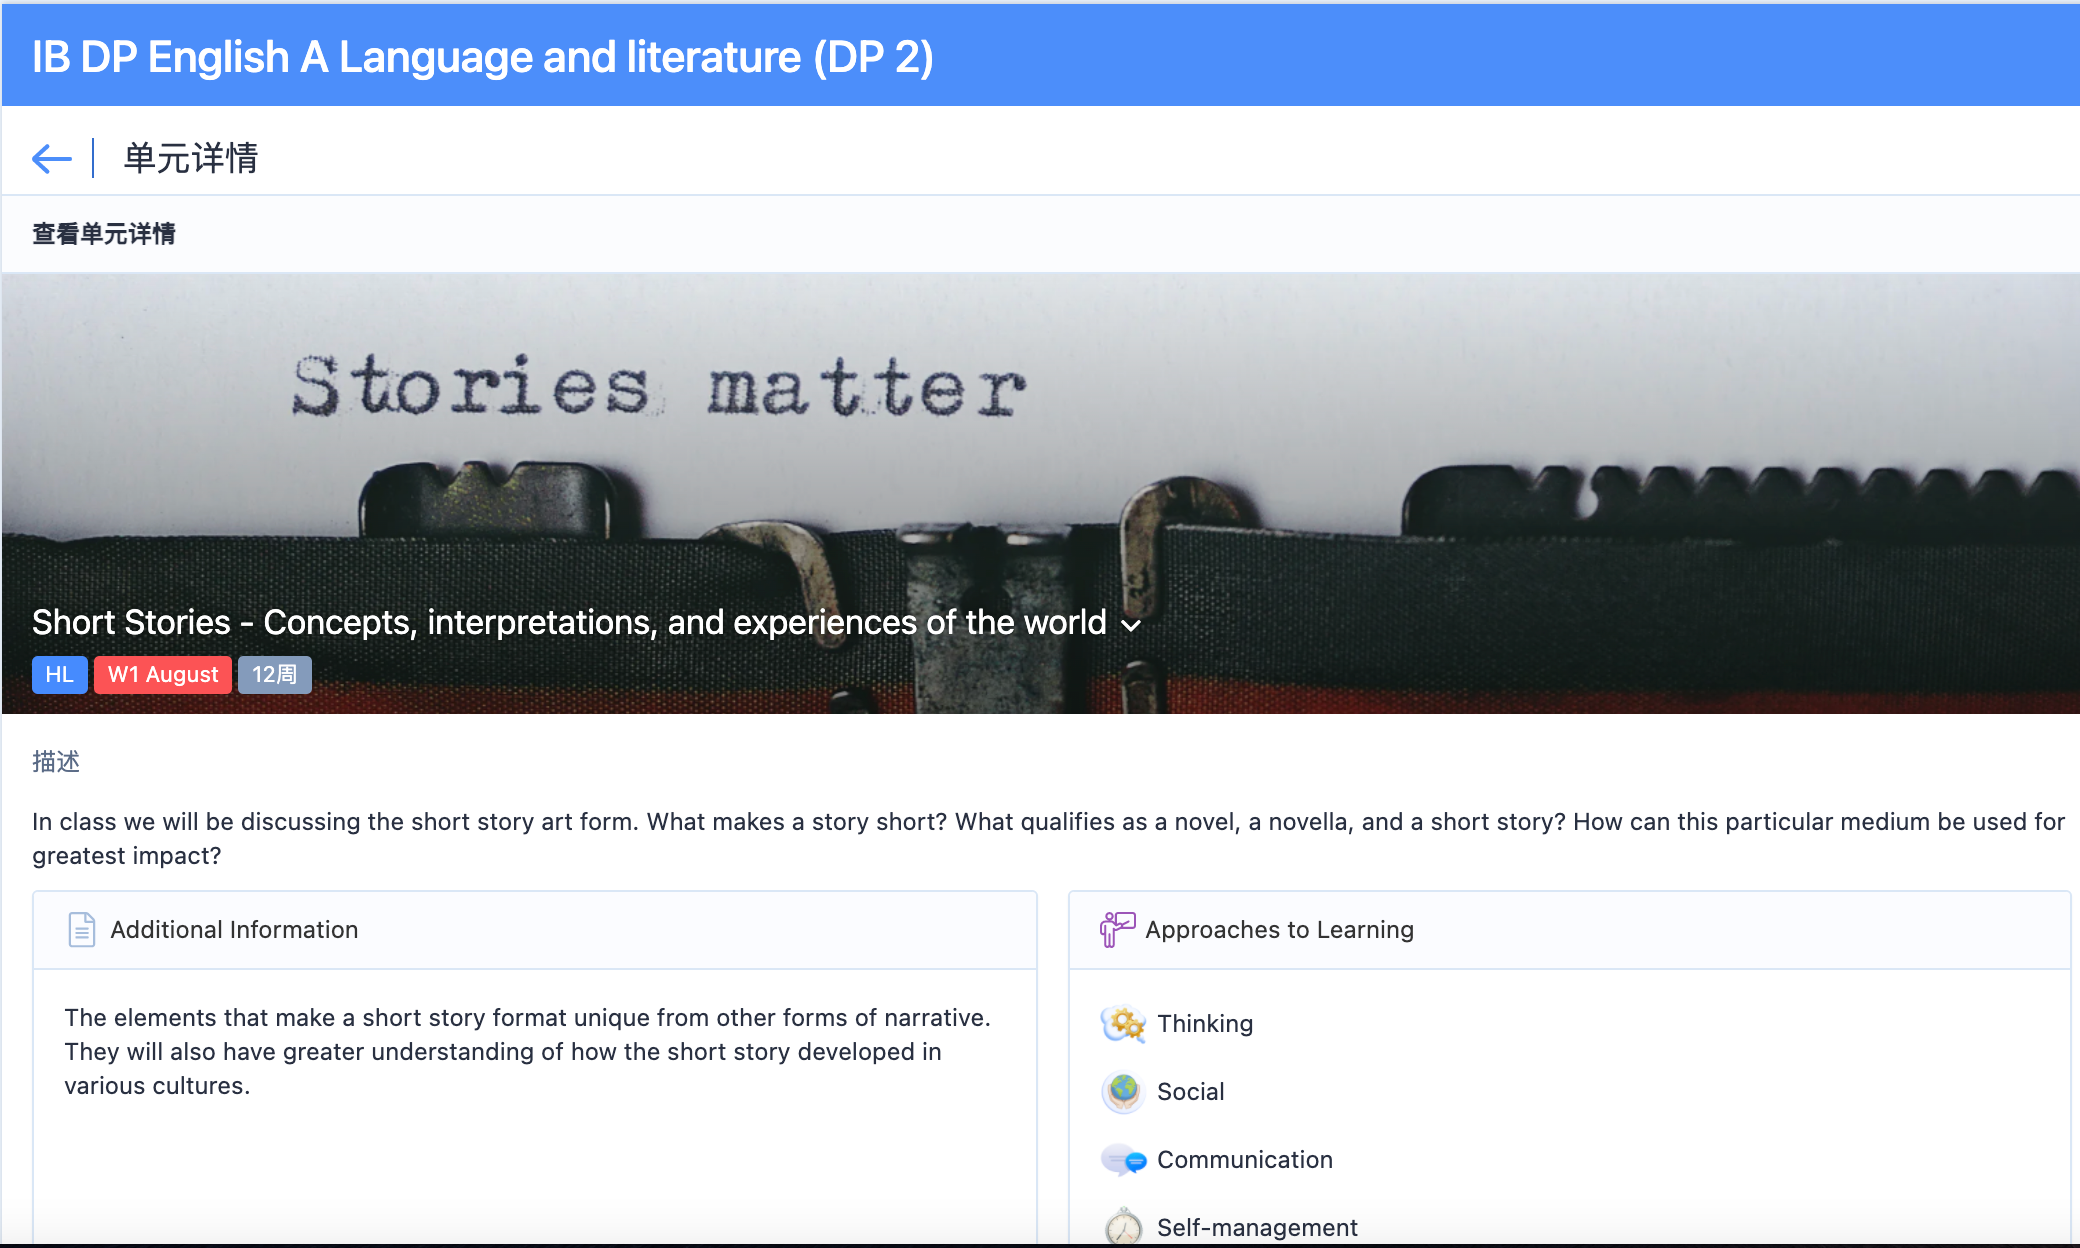The width and height of the screenshot is (2080, 1248).
Task: Click the Additional Information body paragraph
Action: click(527, 1052)
